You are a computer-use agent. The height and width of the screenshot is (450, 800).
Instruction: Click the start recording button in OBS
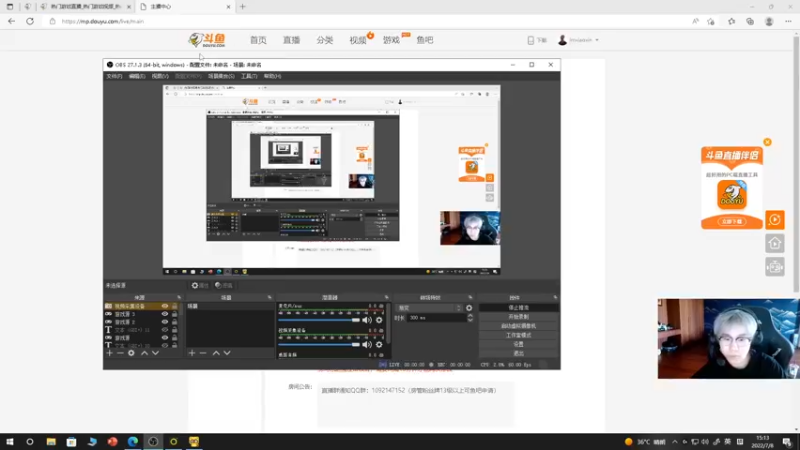coord(518,317)
